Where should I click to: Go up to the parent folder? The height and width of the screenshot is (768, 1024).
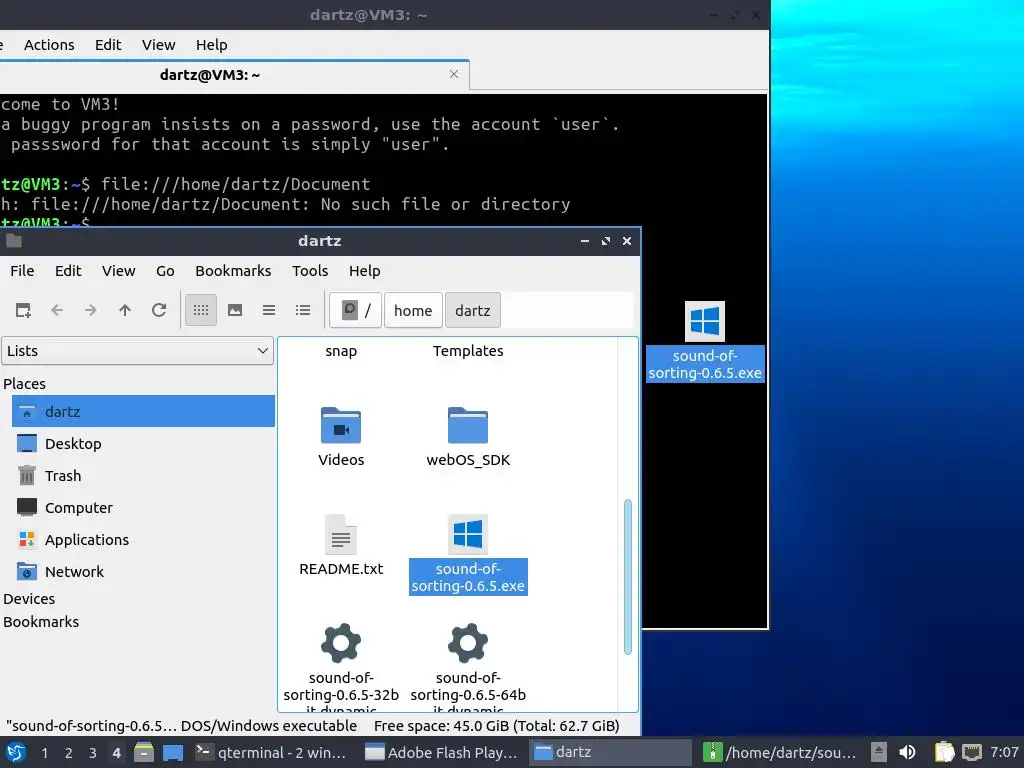click(125, 310)
